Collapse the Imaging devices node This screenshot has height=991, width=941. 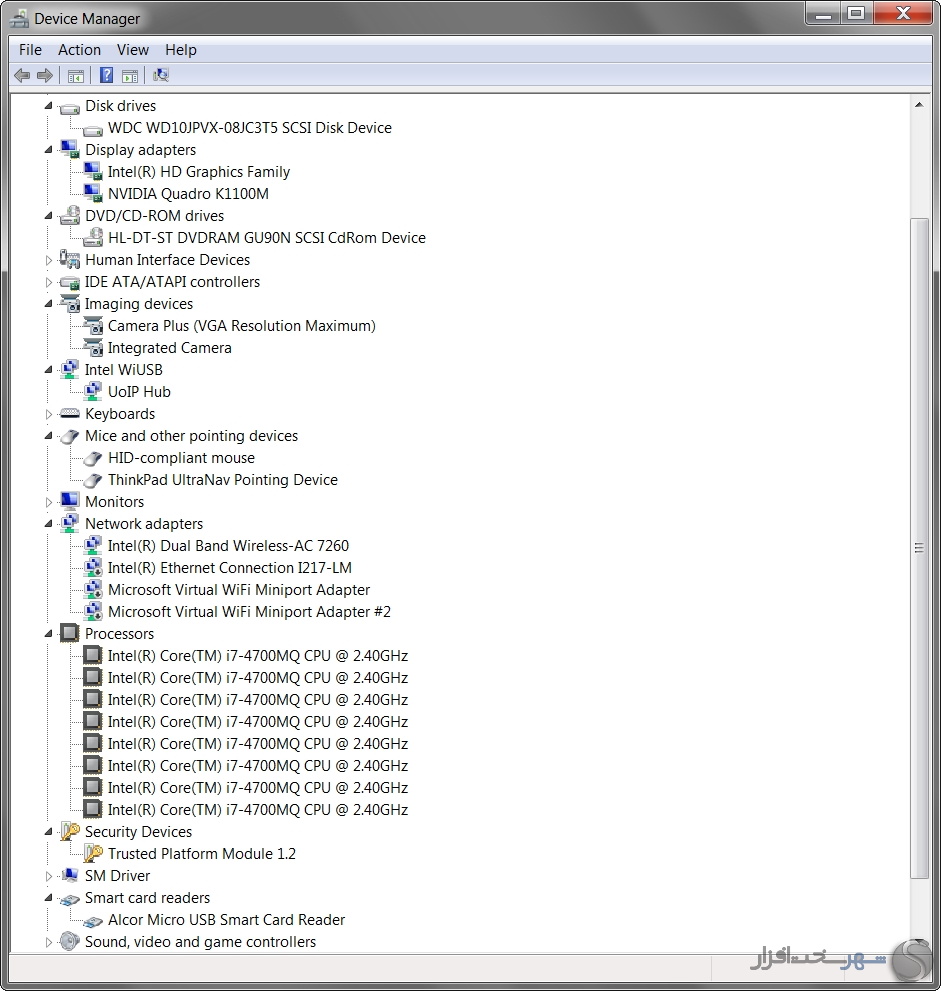pos(49,304)
